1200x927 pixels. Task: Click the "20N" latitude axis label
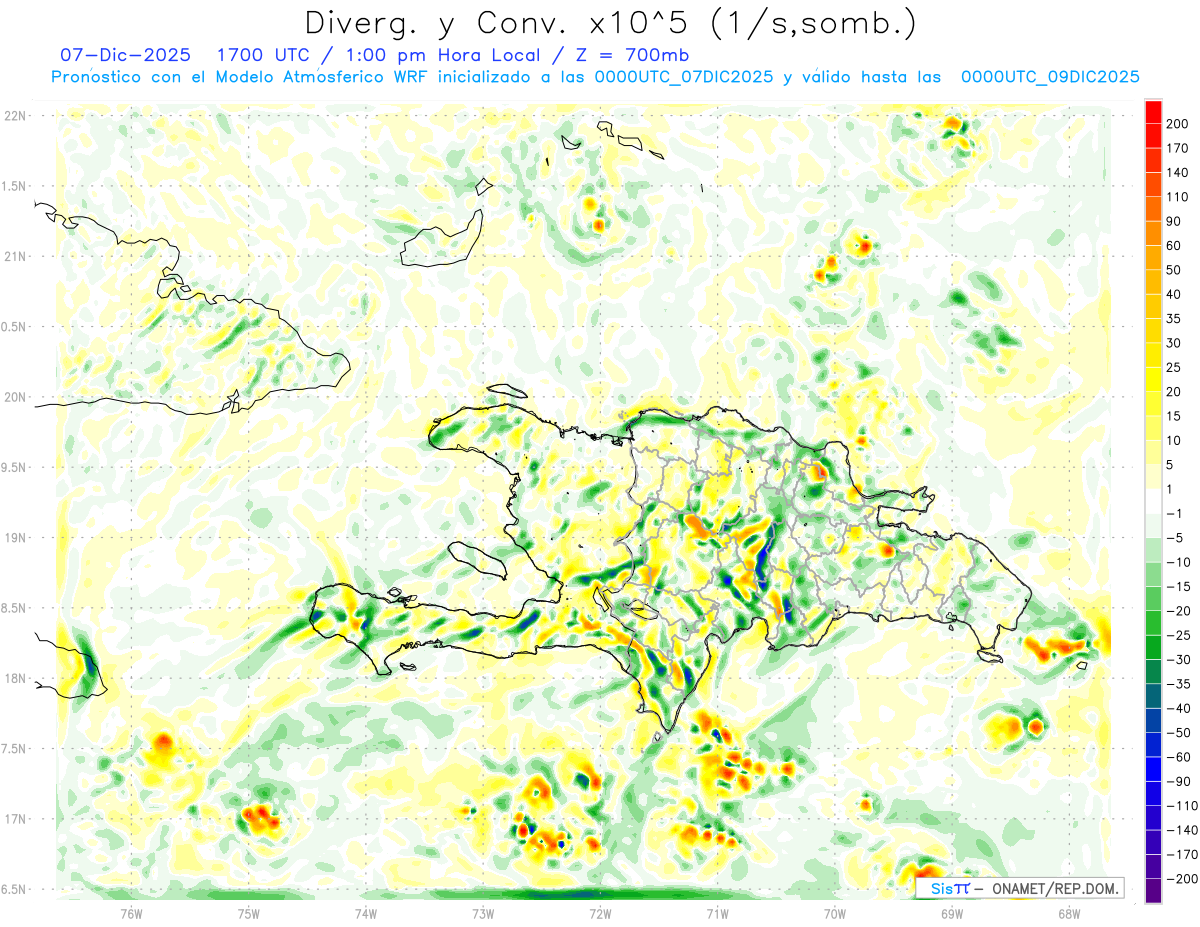[x=14, y=397]
